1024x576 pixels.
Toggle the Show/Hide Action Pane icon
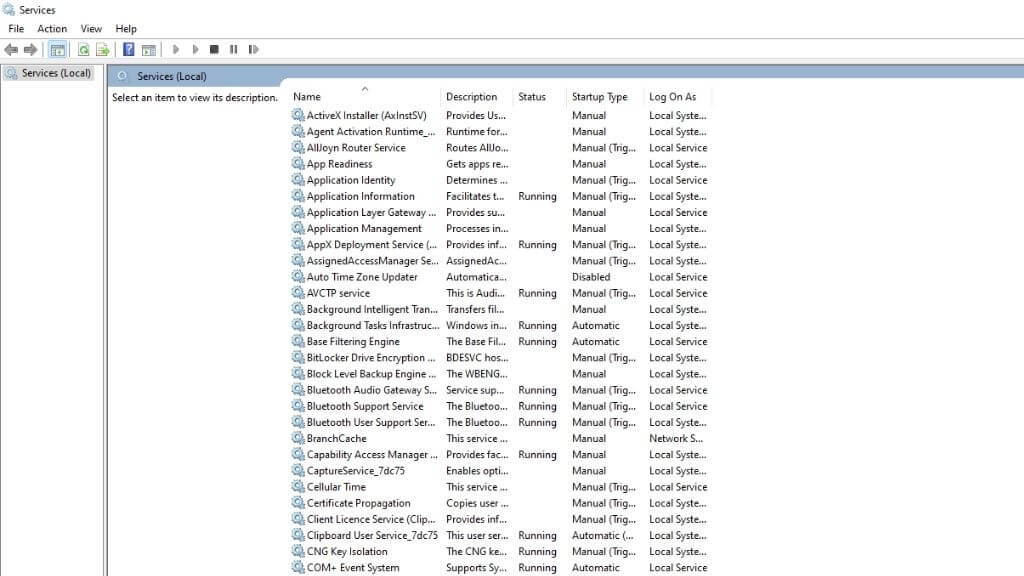(148, 49)
